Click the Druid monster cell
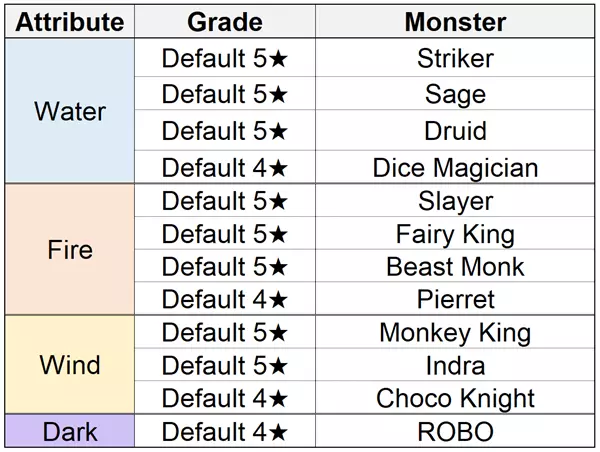The height and width of the screenshot is (452, 600). pos(455,131)
